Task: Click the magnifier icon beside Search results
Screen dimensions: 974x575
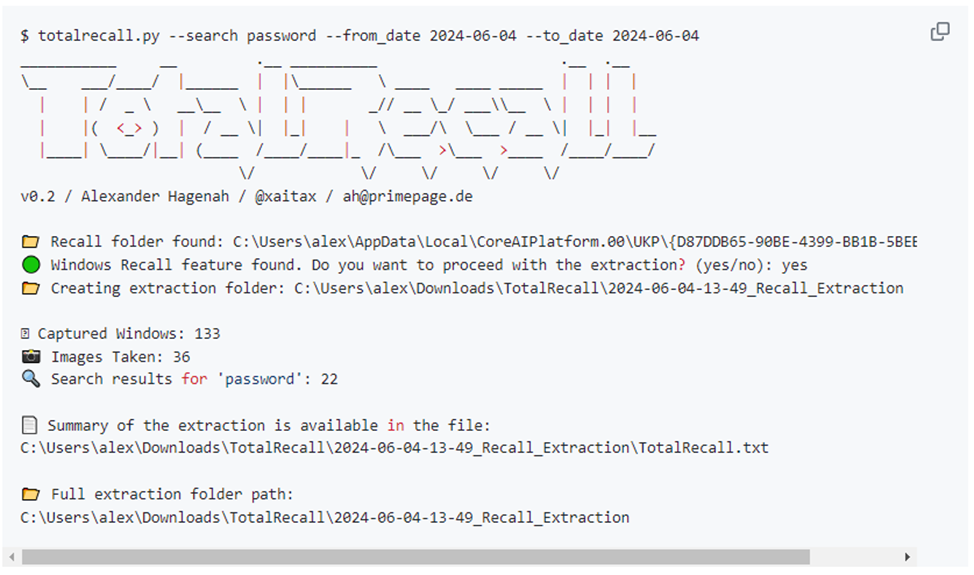Action: [x=31, y=379]
